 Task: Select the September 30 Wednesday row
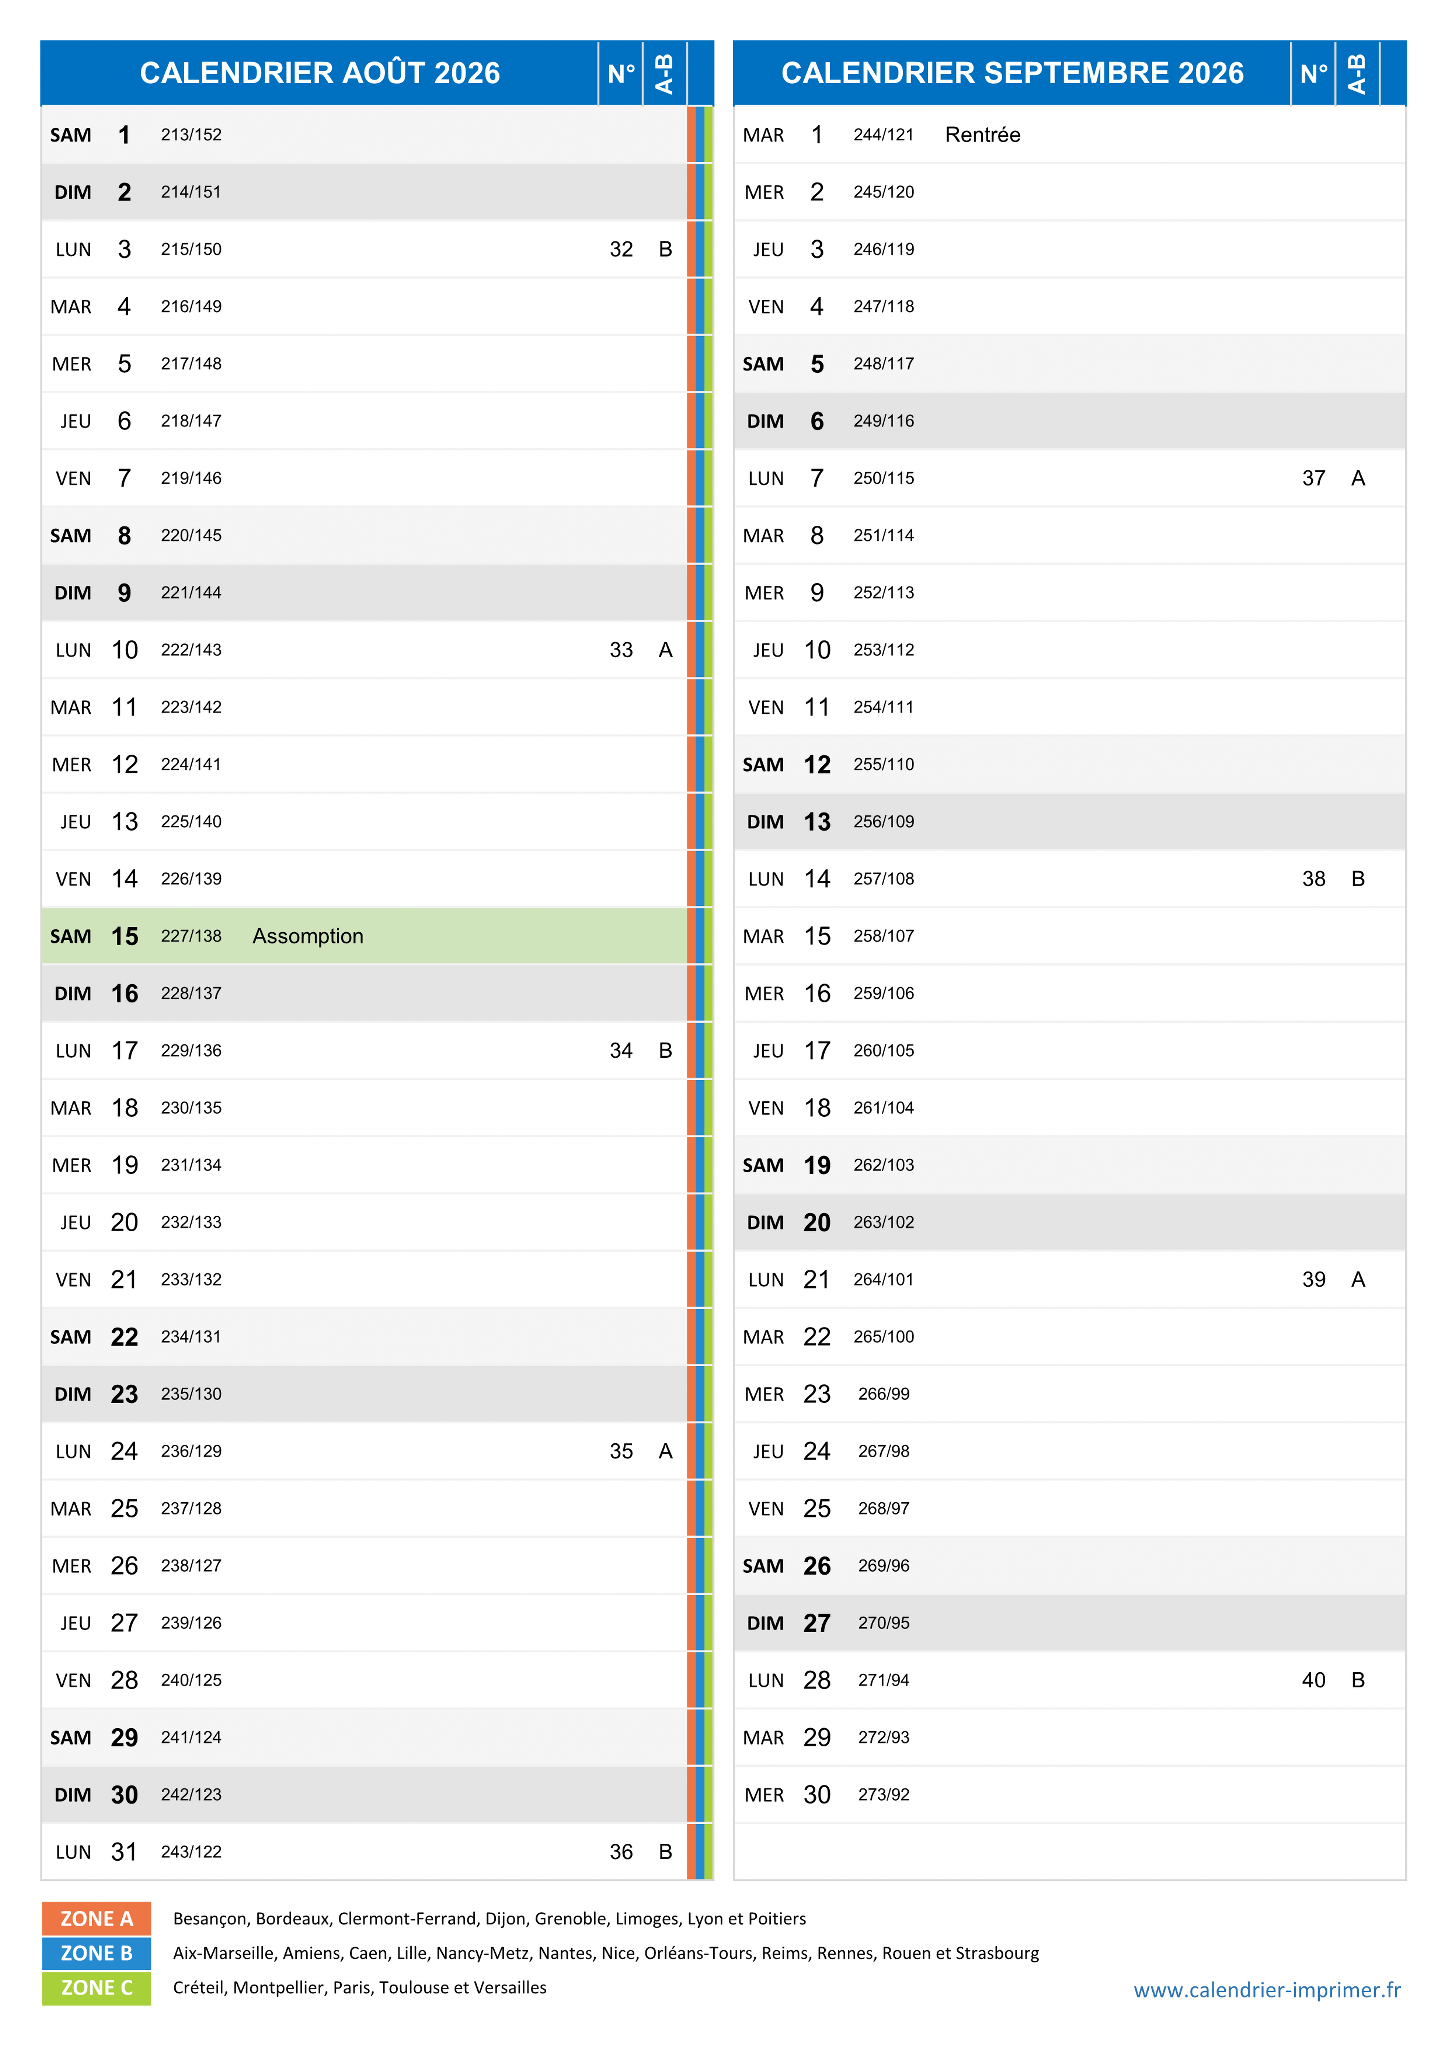(x=1069, y=1795)
